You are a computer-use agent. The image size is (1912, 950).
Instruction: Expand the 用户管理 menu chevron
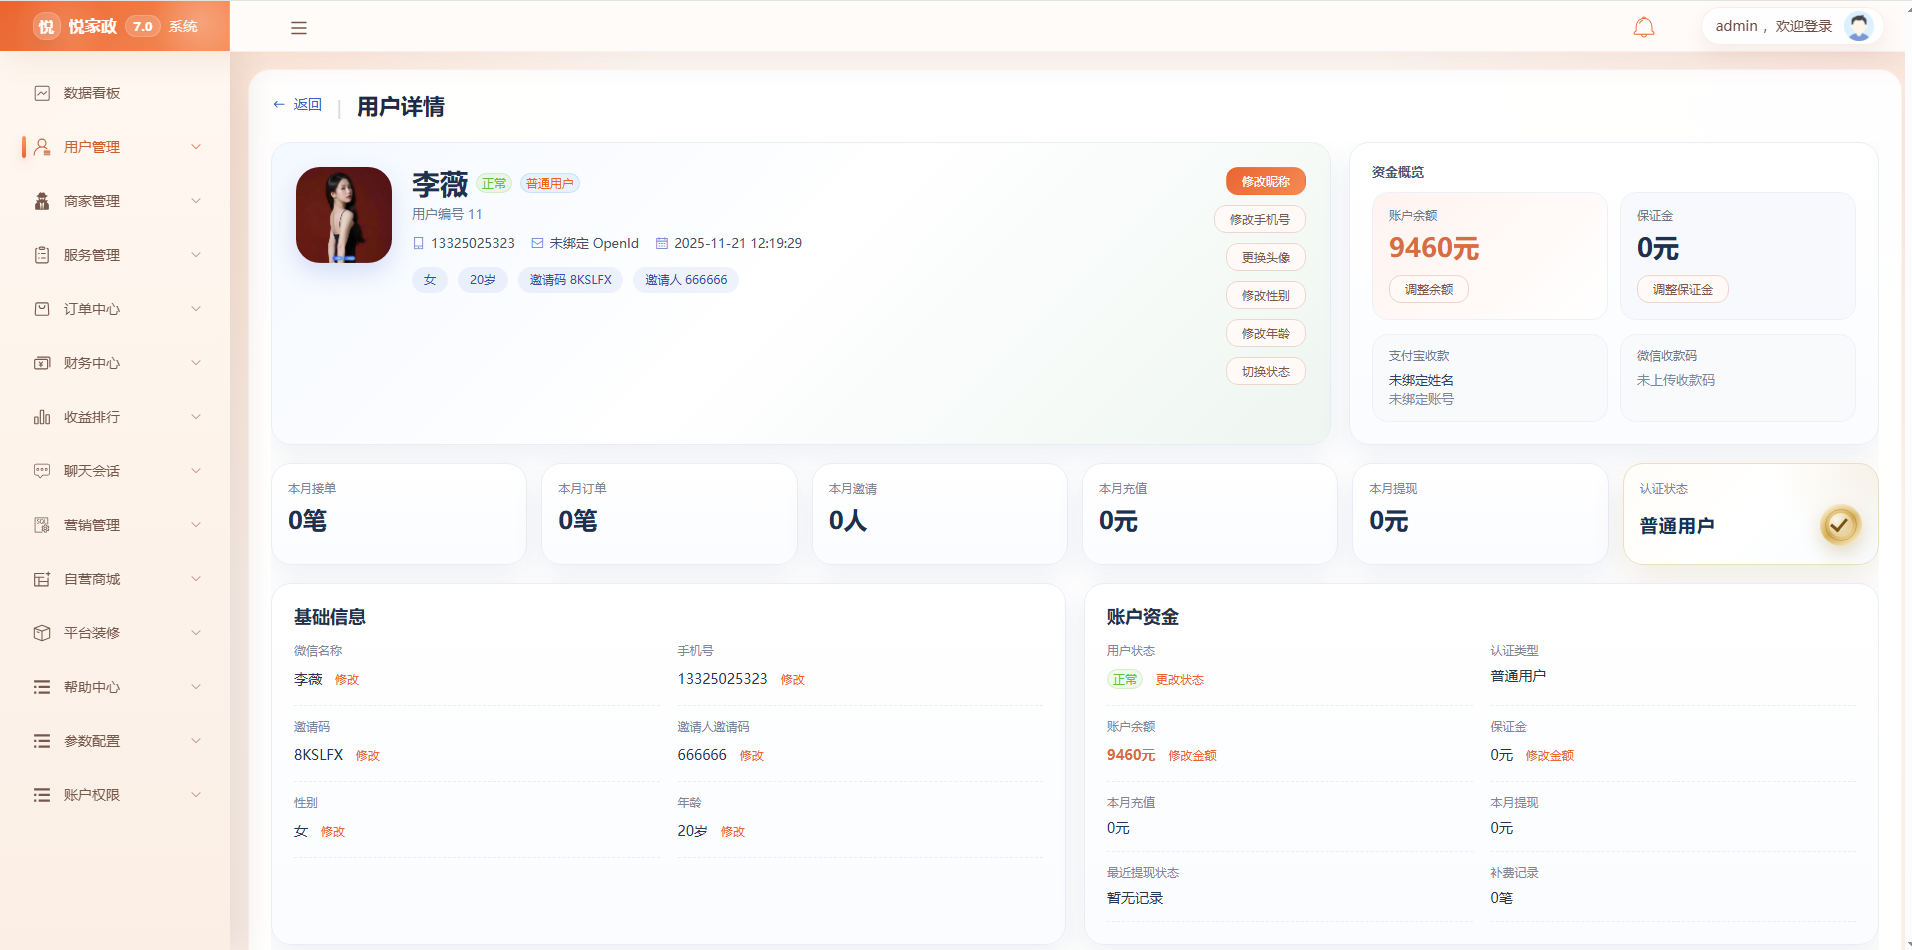tap(196, 147)
